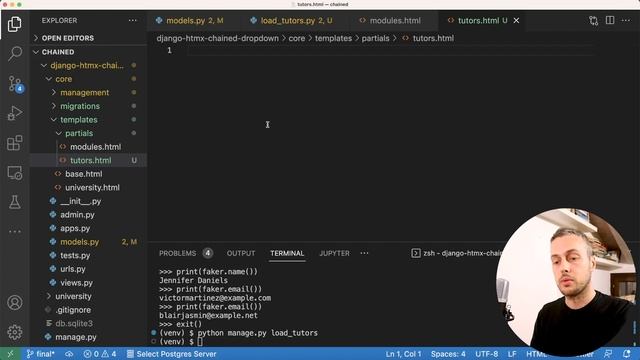
Task: Click the open changes compare icon
Action: [x=593, y=20]
